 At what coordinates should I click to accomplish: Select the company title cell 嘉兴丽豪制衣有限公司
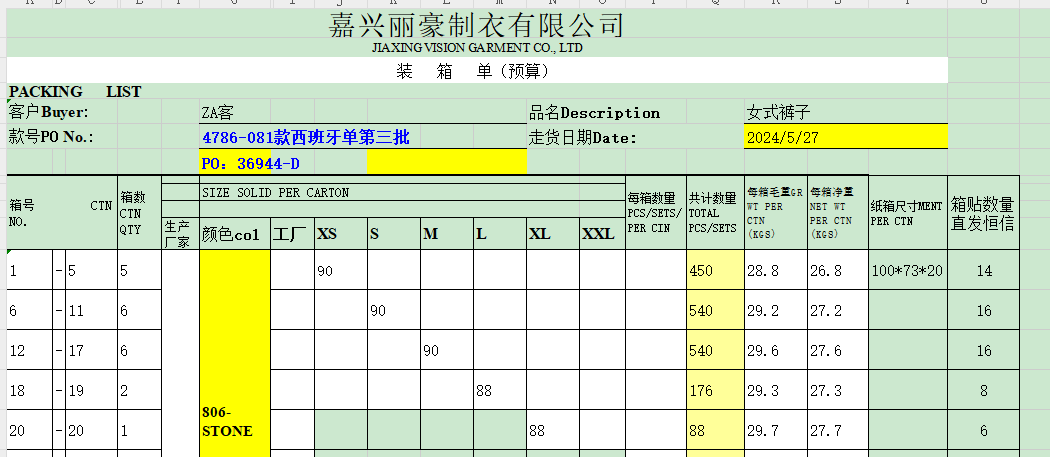[476, 25]
